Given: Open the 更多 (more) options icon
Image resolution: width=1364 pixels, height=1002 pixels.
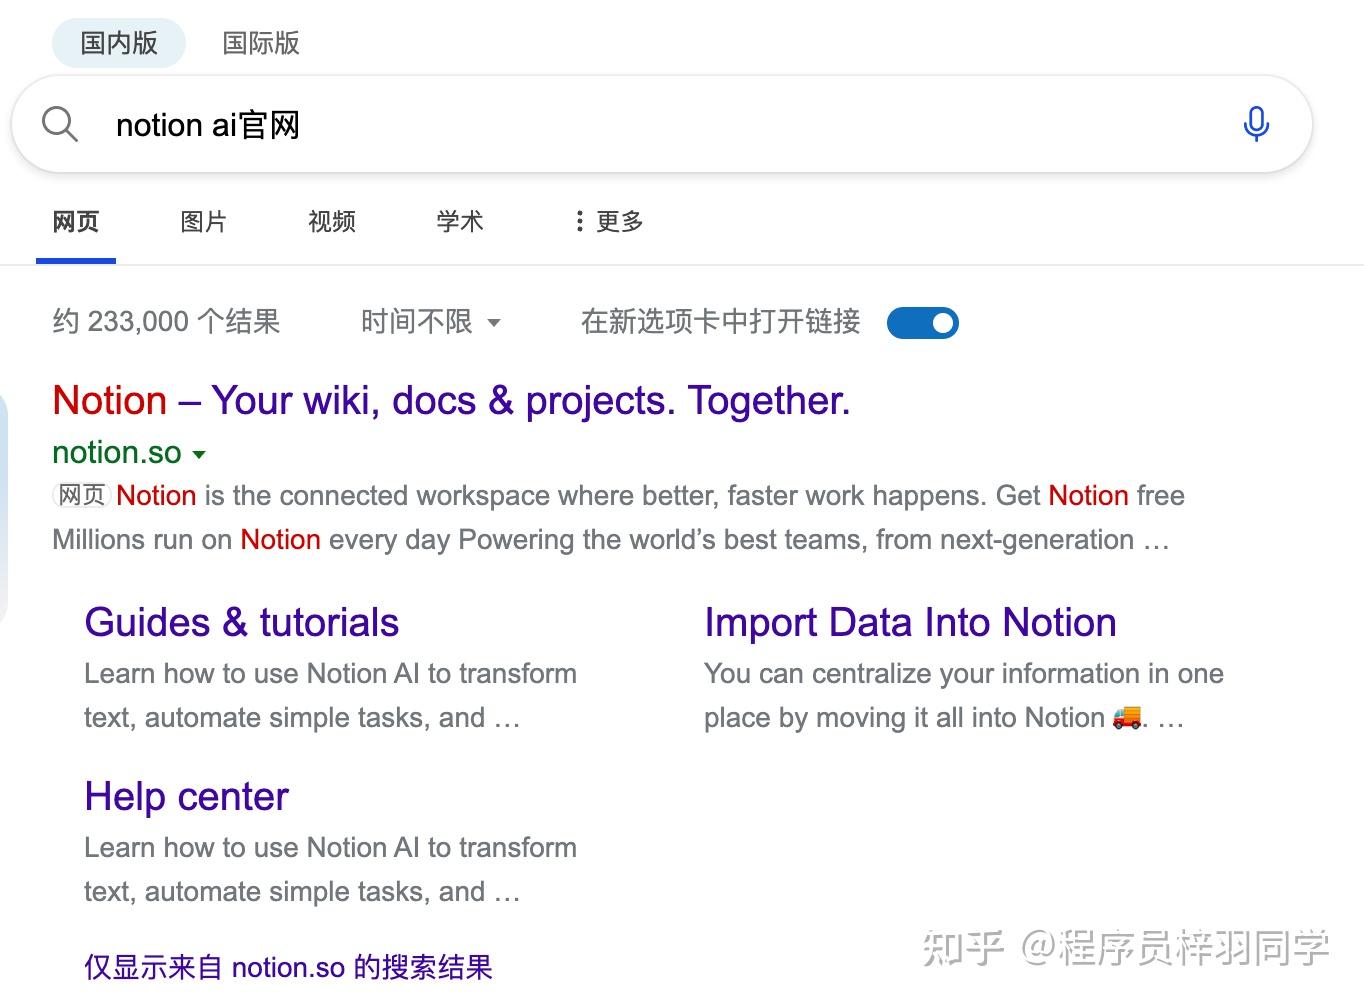Looking at the screenshot, I should (580, 221).
